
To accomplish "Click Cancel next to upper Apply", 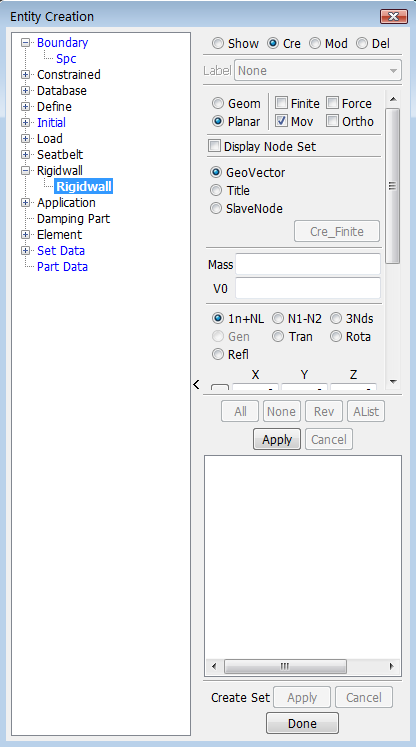I will coord(329,439).
